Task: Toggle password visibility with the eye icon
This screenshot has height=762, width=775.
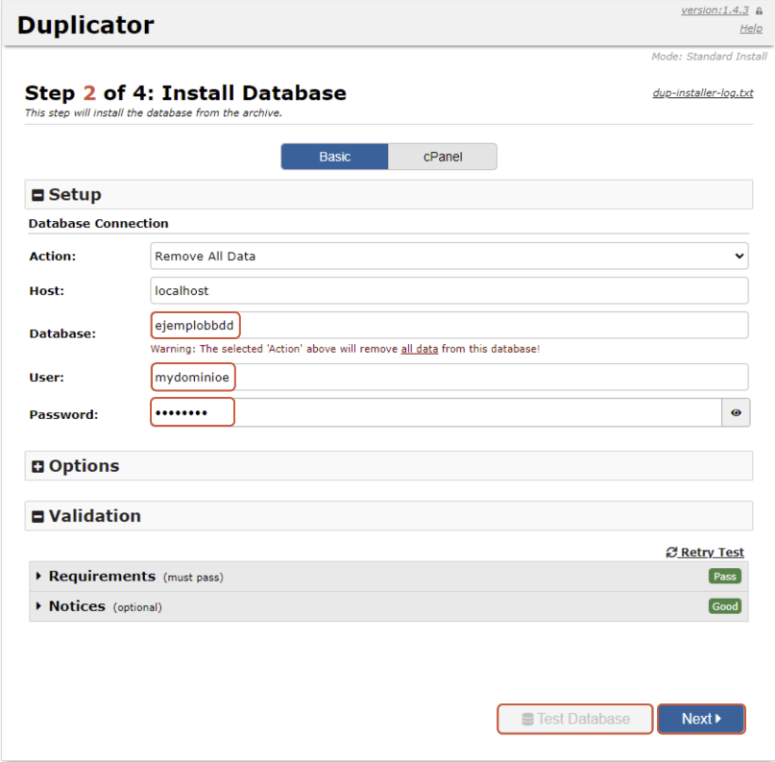Action: pyautogui.click(x=735, y=413)
